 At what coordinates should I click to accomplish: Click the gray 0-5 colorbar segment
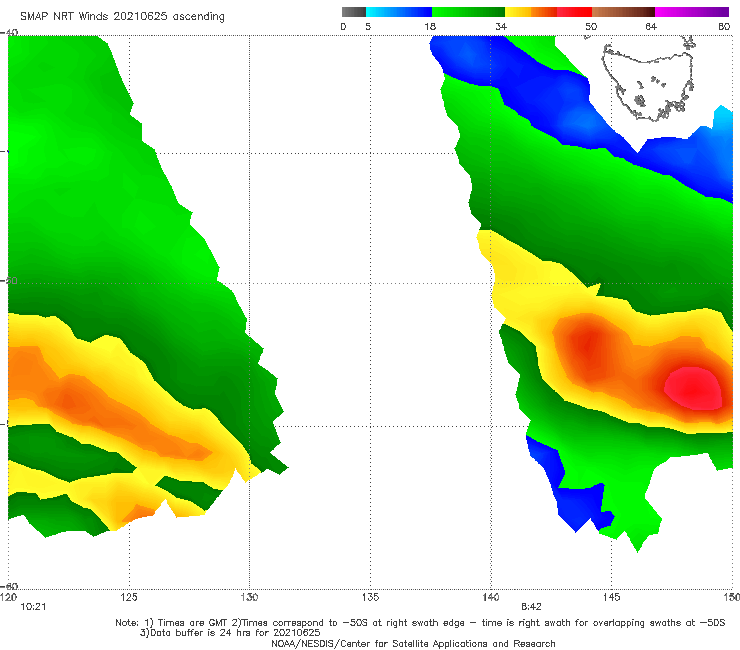(354, 12)
